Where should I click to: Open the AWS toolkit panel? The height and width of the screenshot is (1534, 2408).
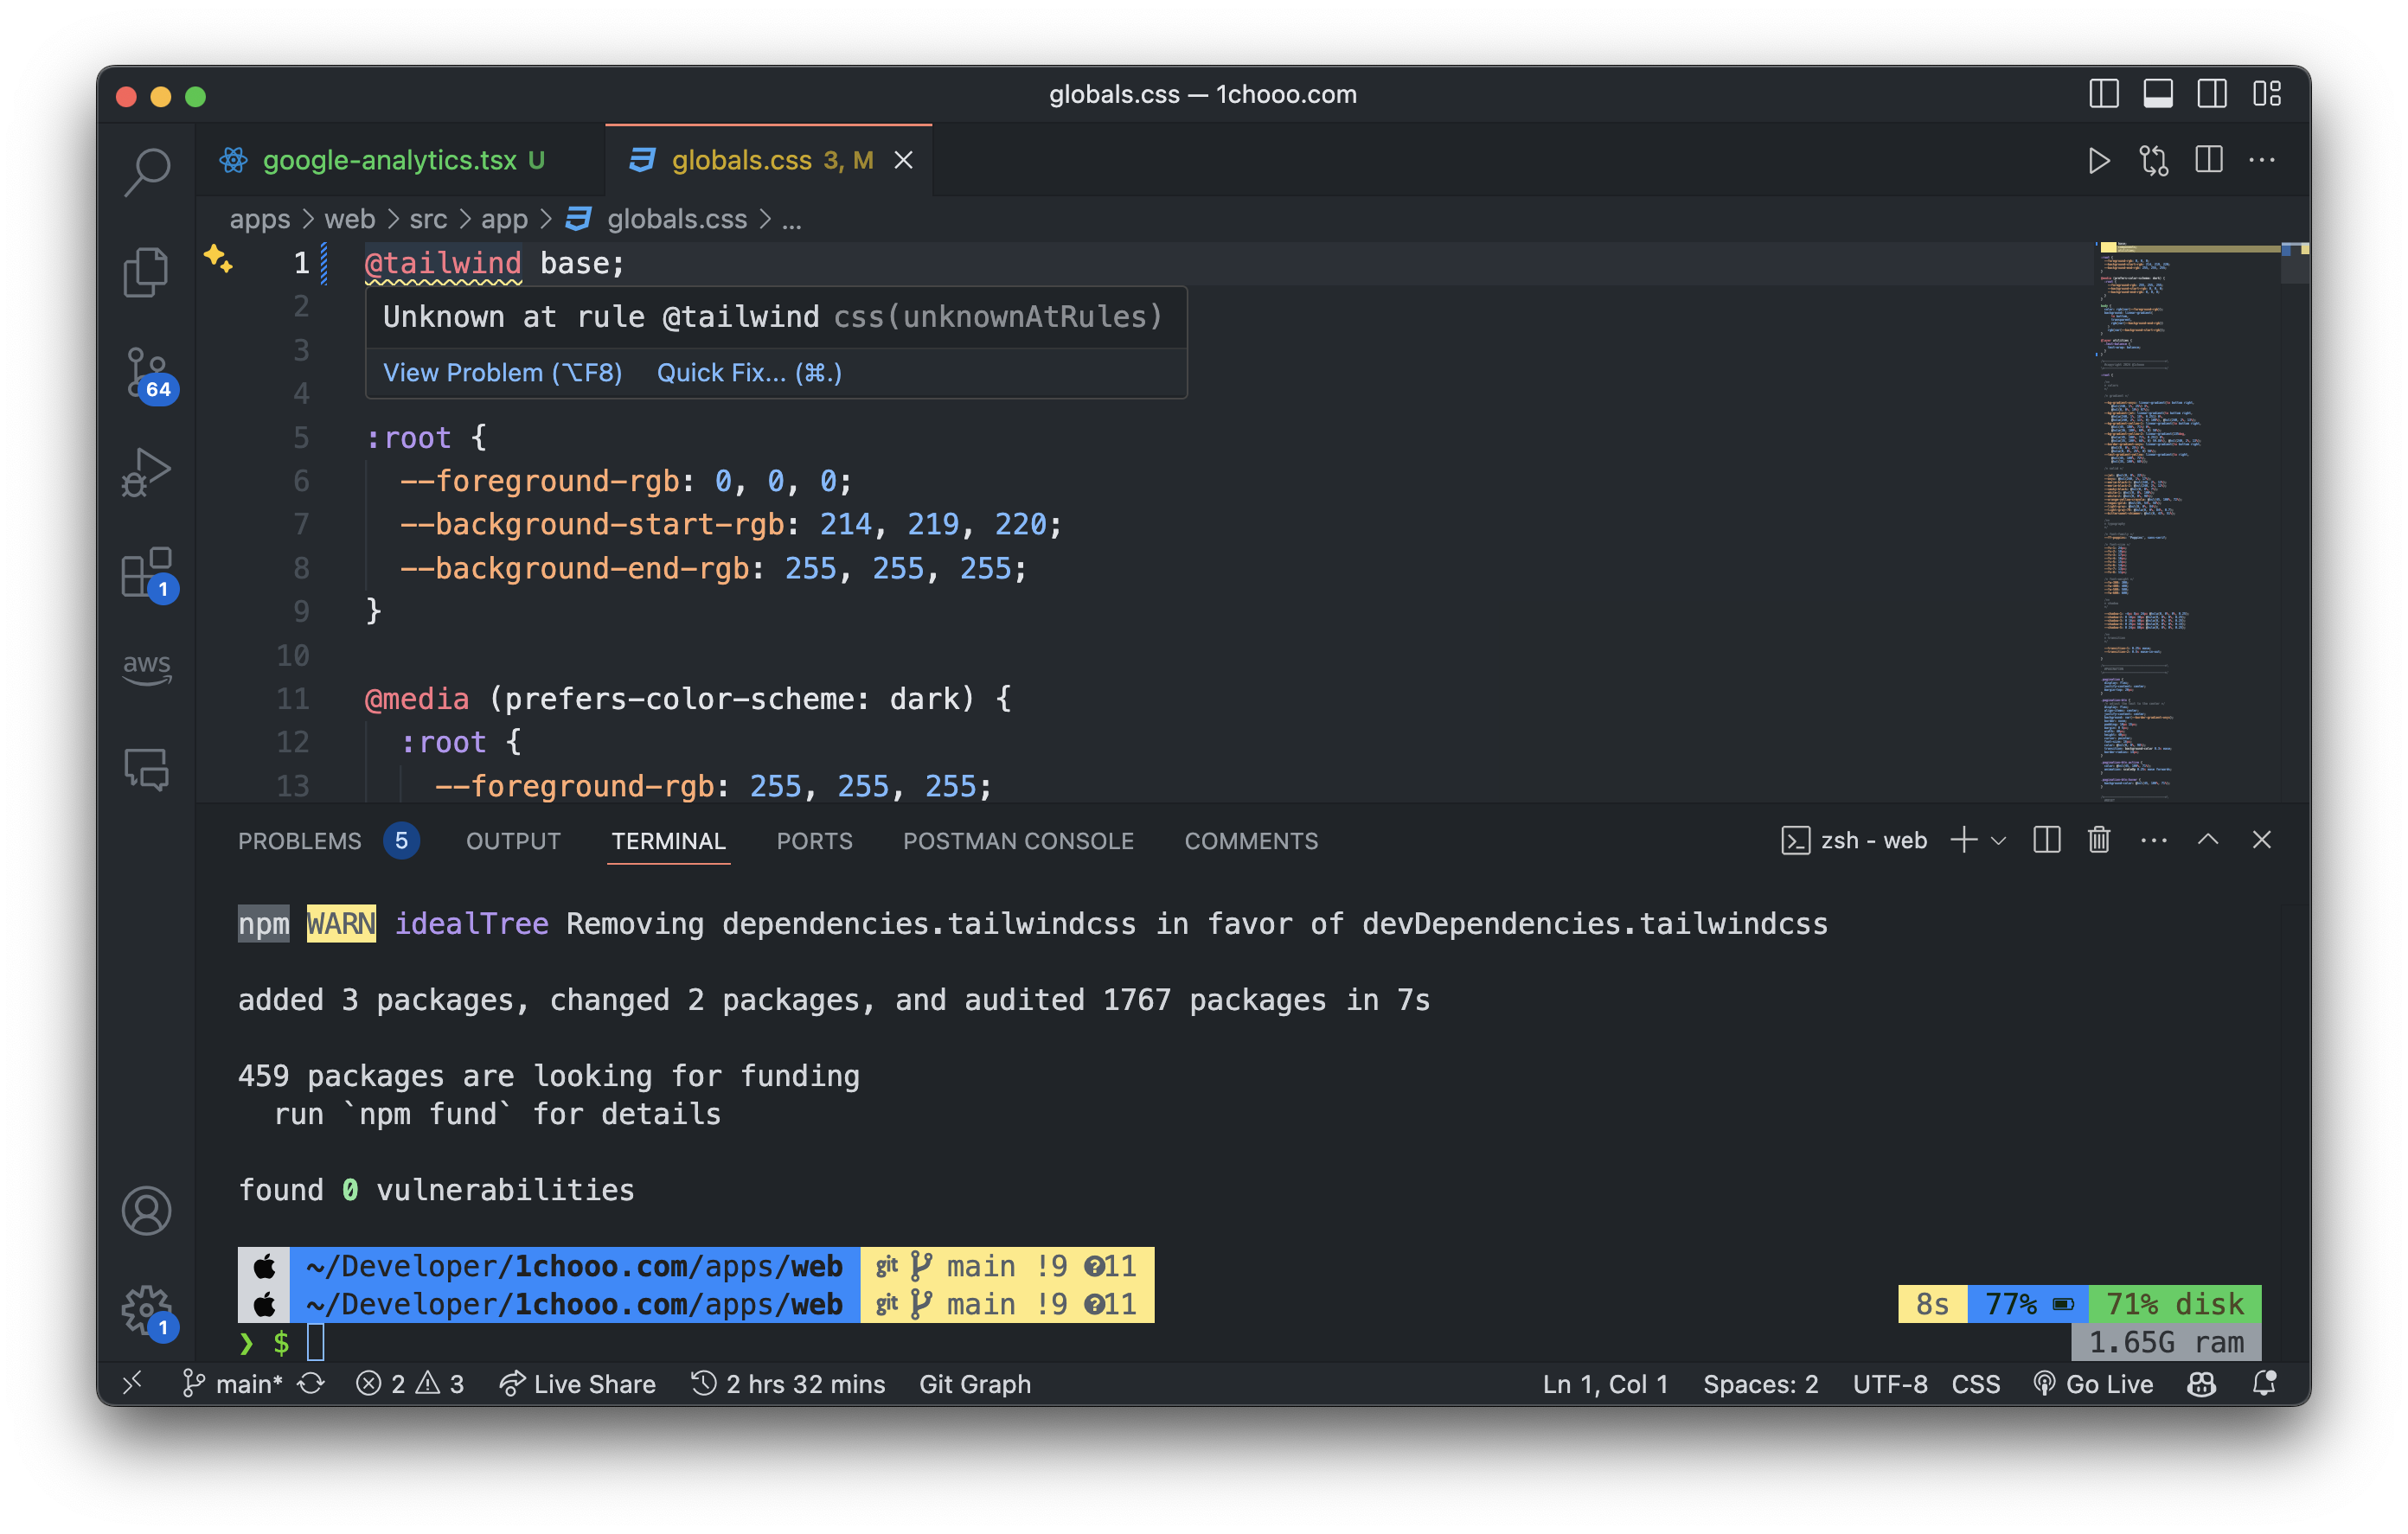(147, 668)
